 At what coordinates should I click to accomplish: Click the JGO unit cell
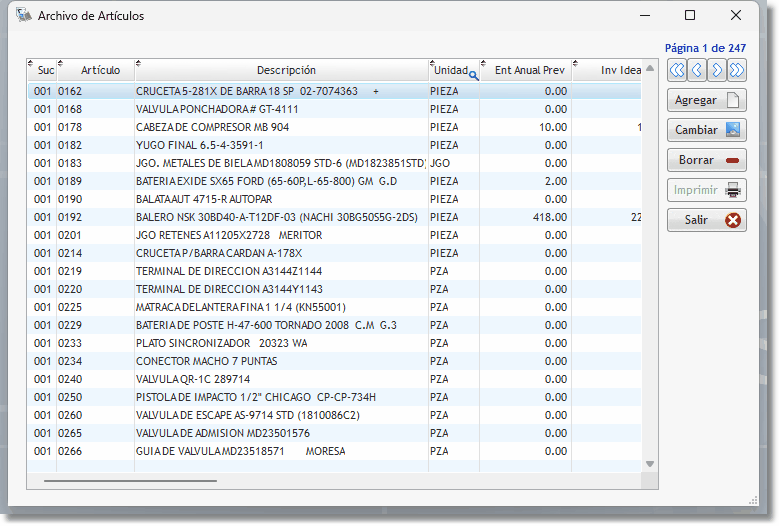[x=440, y=163]
